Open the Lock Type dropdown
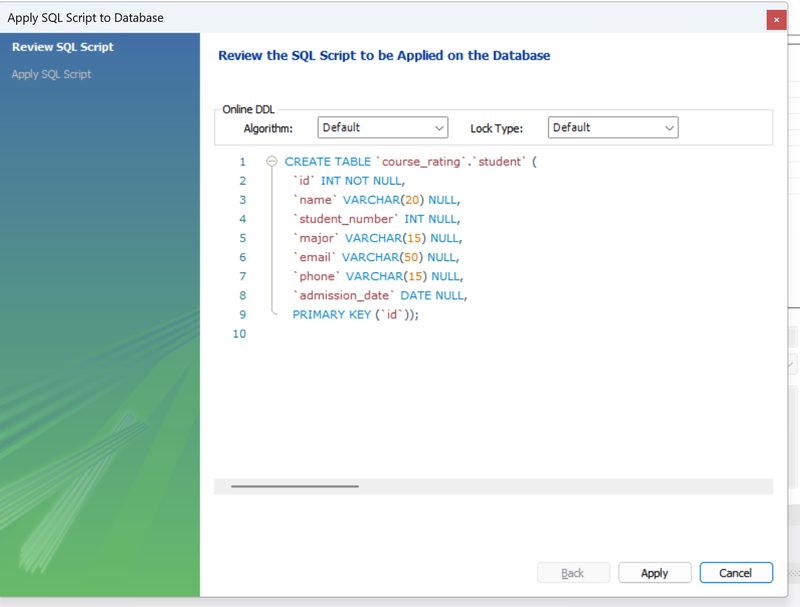The height and width of the screenshot is (607, 800). (x=613, y=128)
